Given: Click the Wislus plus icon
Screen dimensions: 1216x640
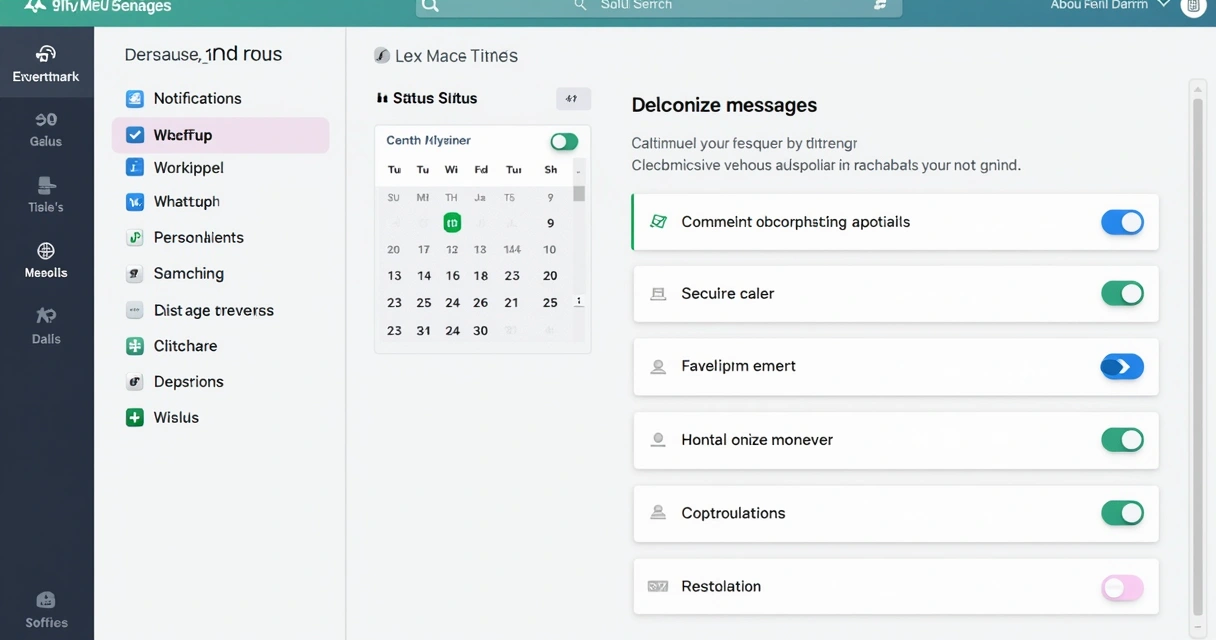Looking at the screenshot, I should (135, 418).
